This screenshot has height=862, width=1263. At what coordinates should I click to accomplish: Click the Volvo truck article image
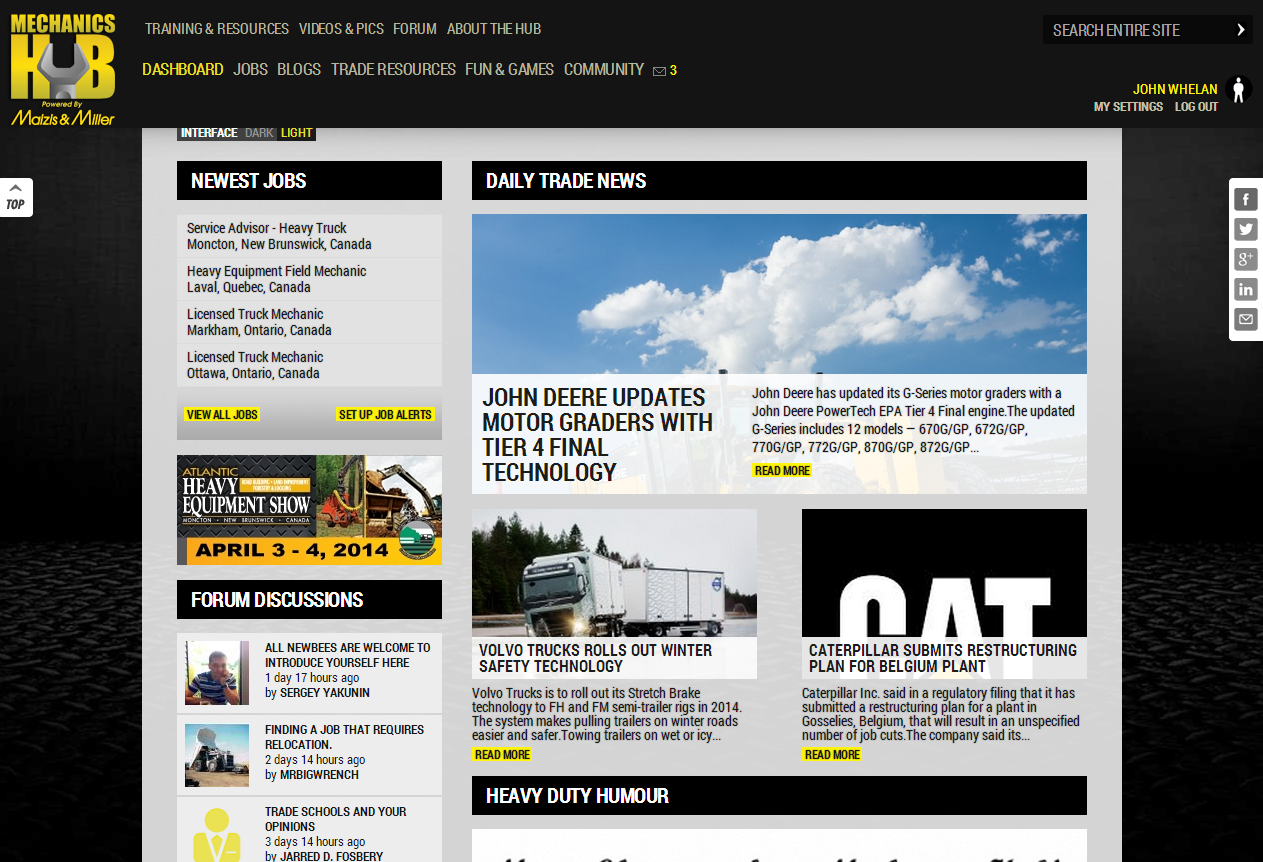click(x=614, y=573)
